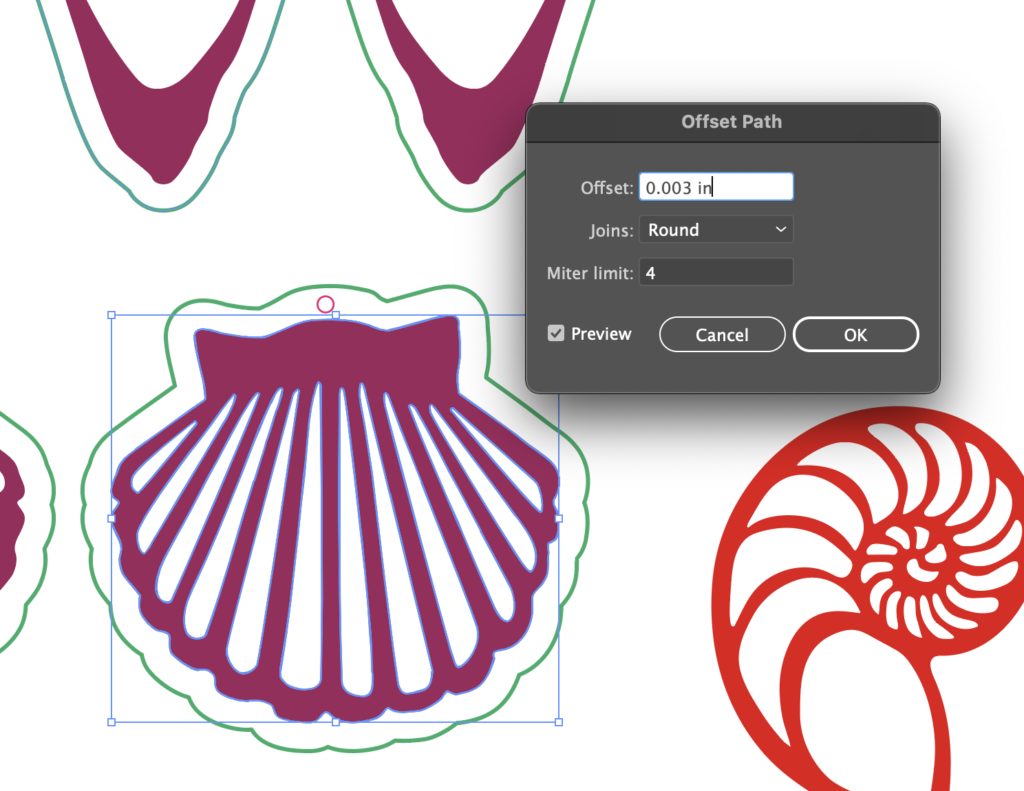Click the bottom-center bounding box handle
This screenshot has height=791, width=1024.
[x=336, y=722]
